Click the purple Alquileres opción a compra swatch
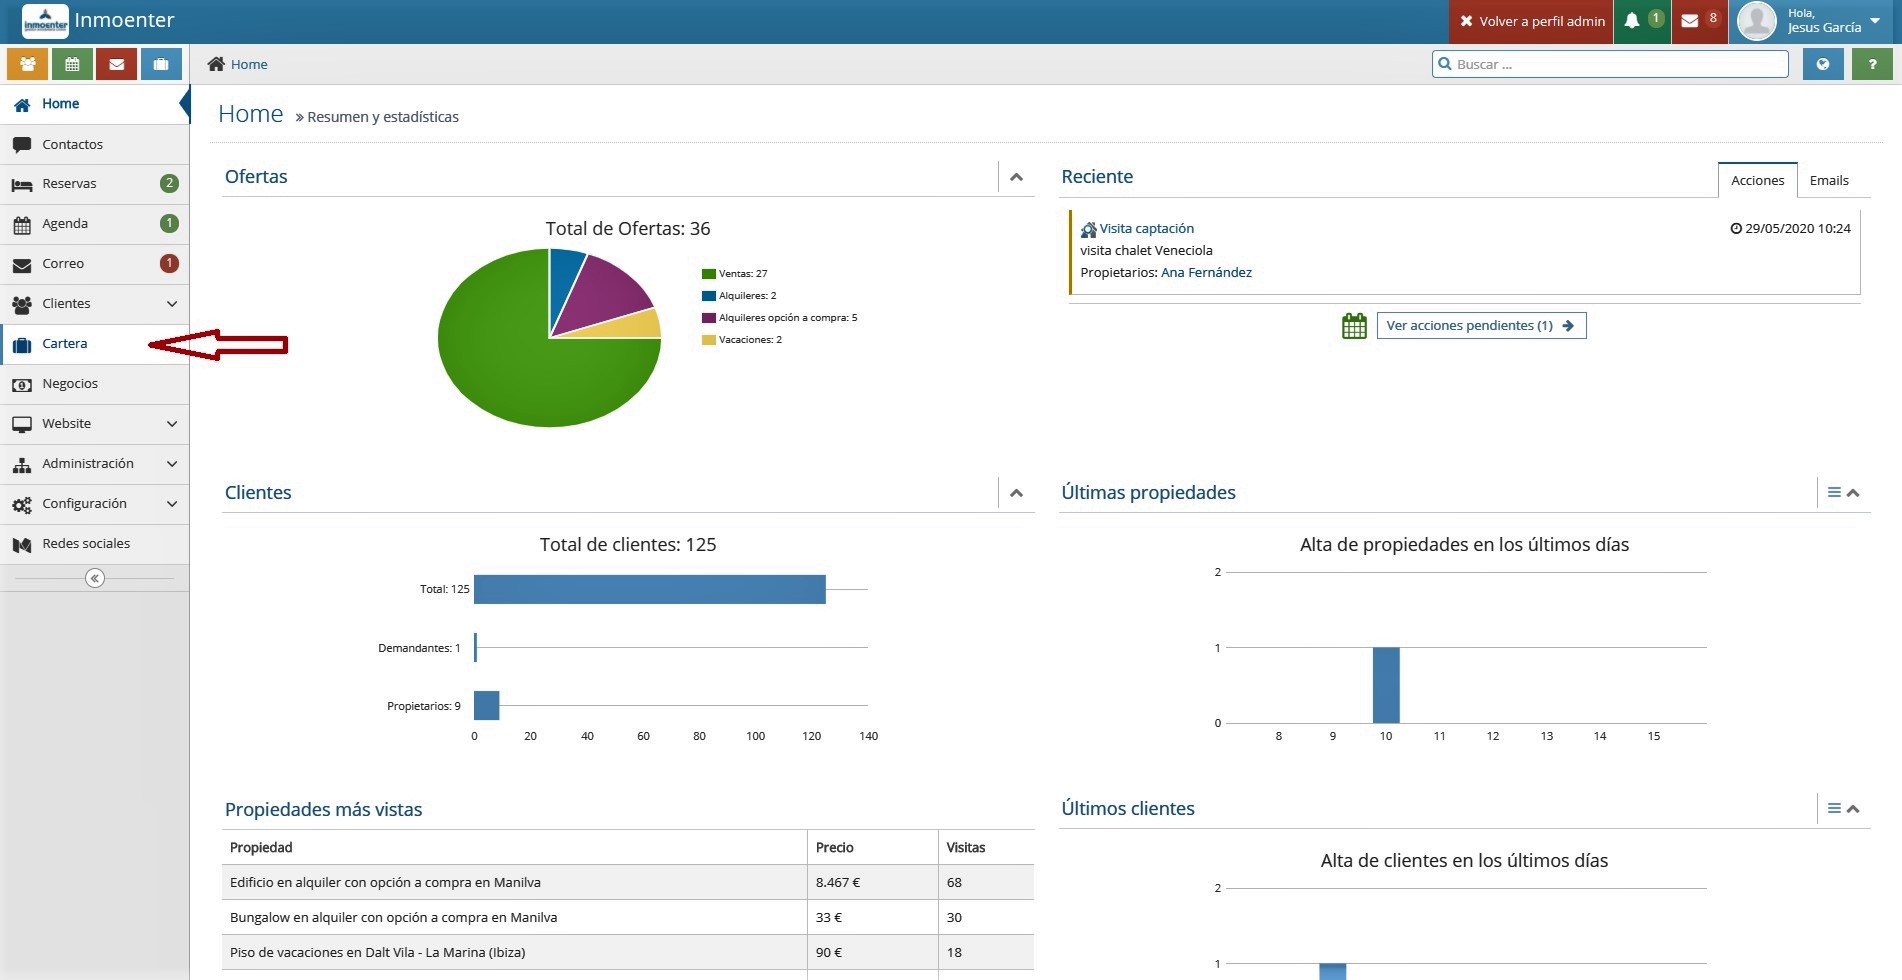Image resolution: width=1902 pixels, height=980 pixels. 709,318
